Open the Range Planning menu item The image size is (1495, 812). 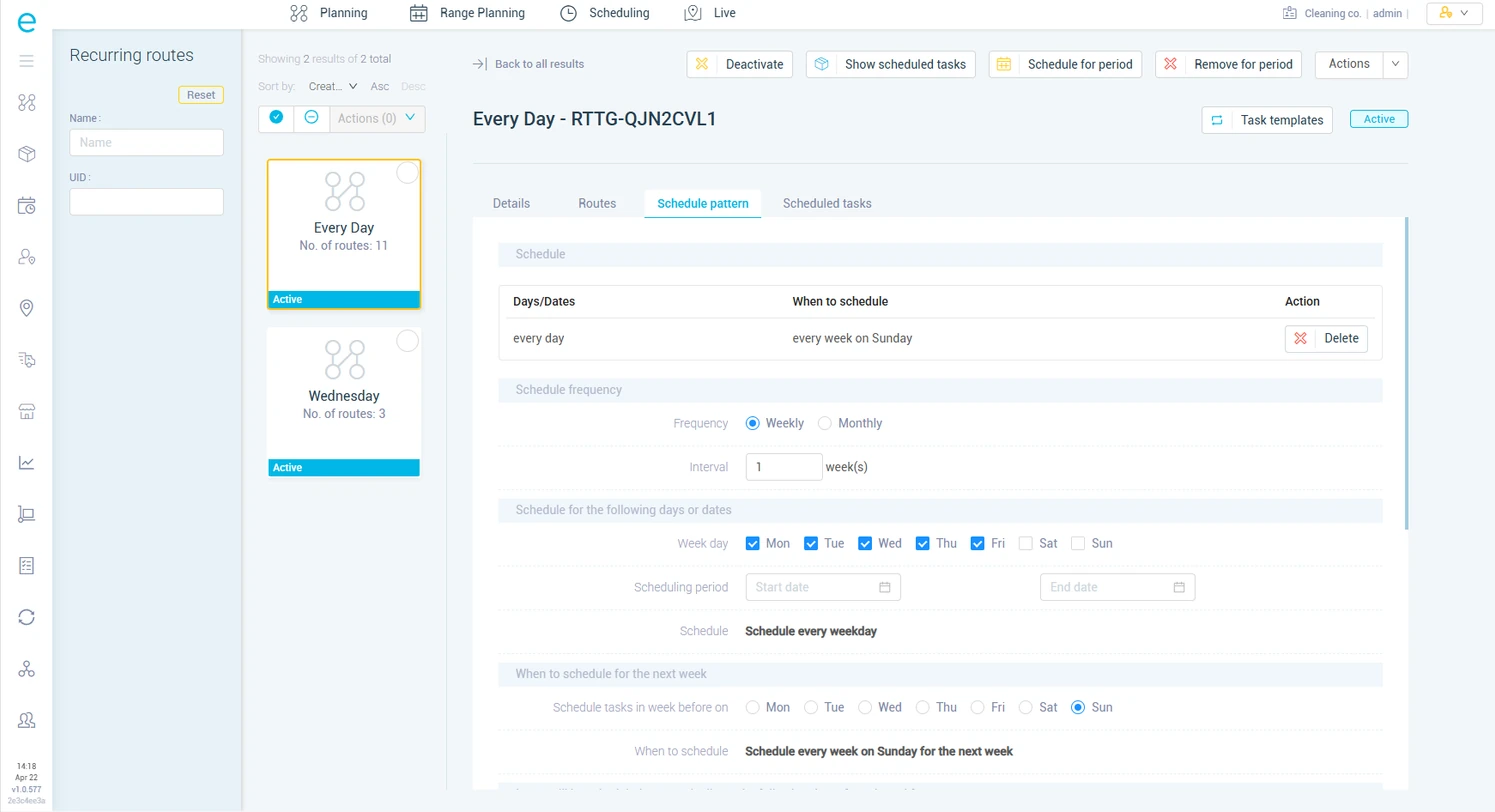[469, 13]
